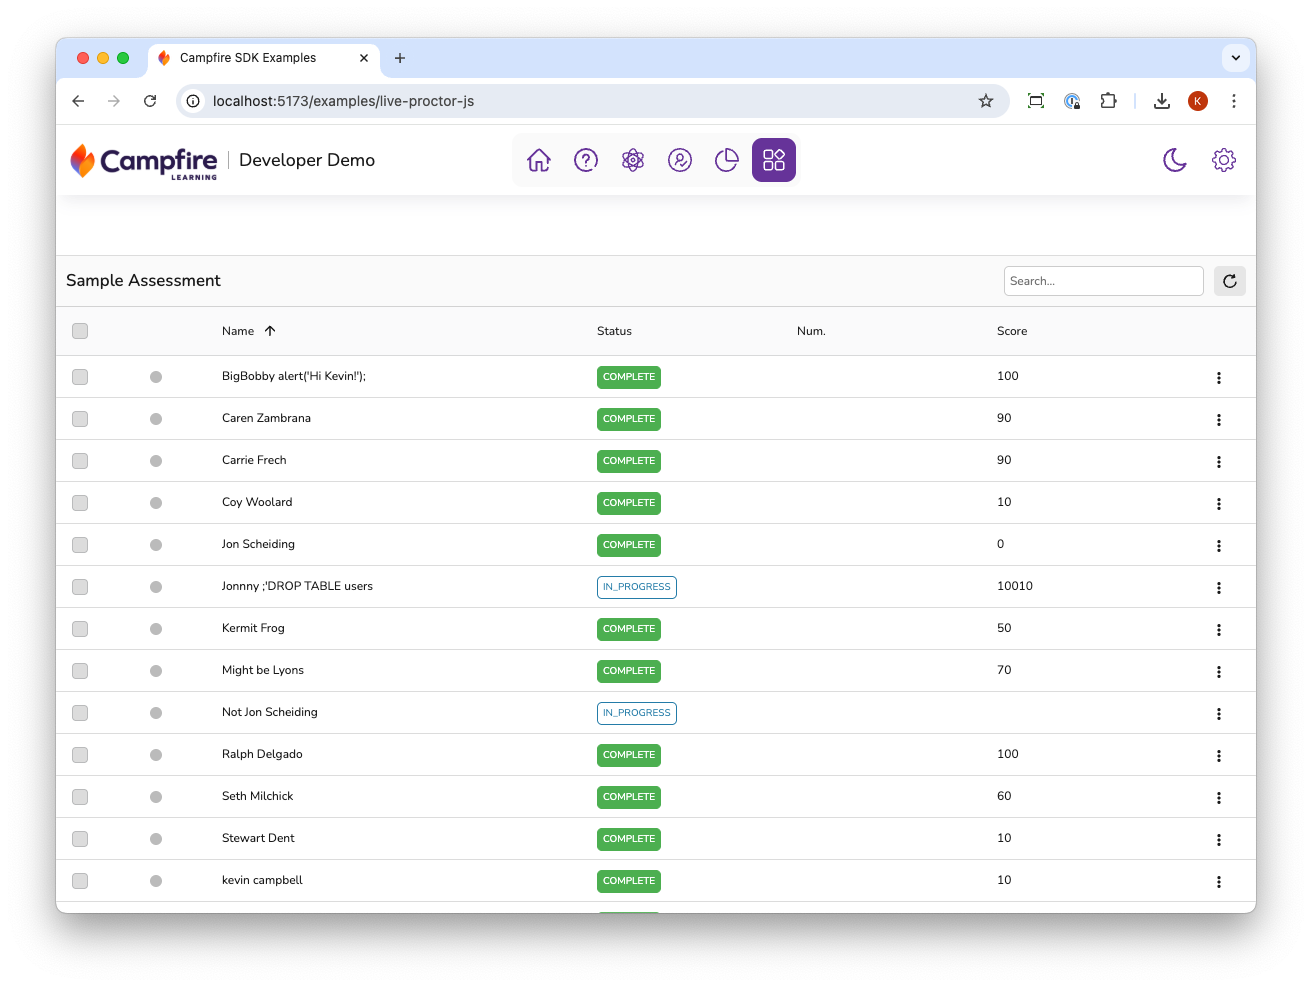Open row menu for Caren Zambrana
1312x987 pixels.
(x=1219, y=420)
